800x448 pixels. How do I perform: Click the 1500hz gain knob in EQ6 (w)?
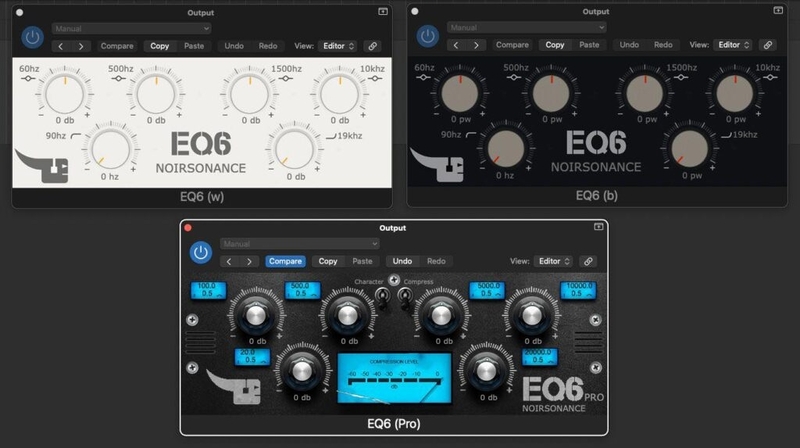point(249,94)
